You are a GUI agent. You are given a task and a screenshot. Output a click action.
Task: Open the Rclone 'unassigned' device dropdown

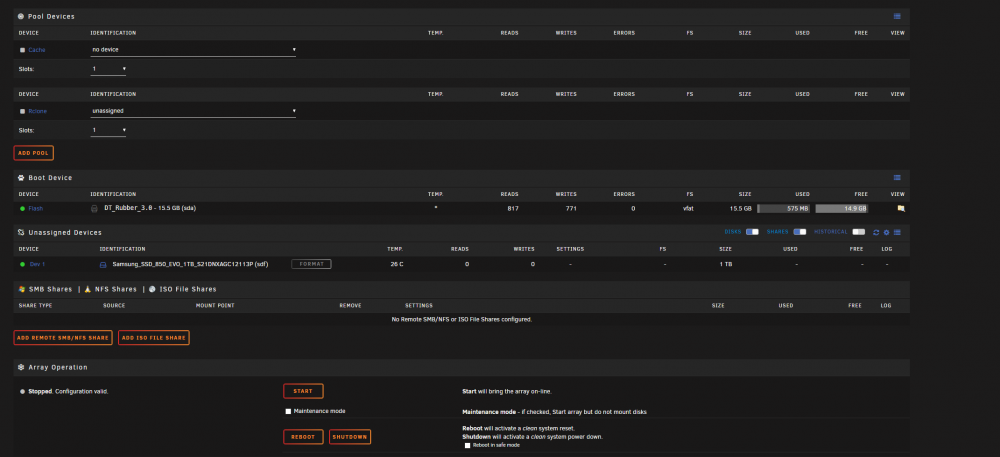click(x=193, y=111)
